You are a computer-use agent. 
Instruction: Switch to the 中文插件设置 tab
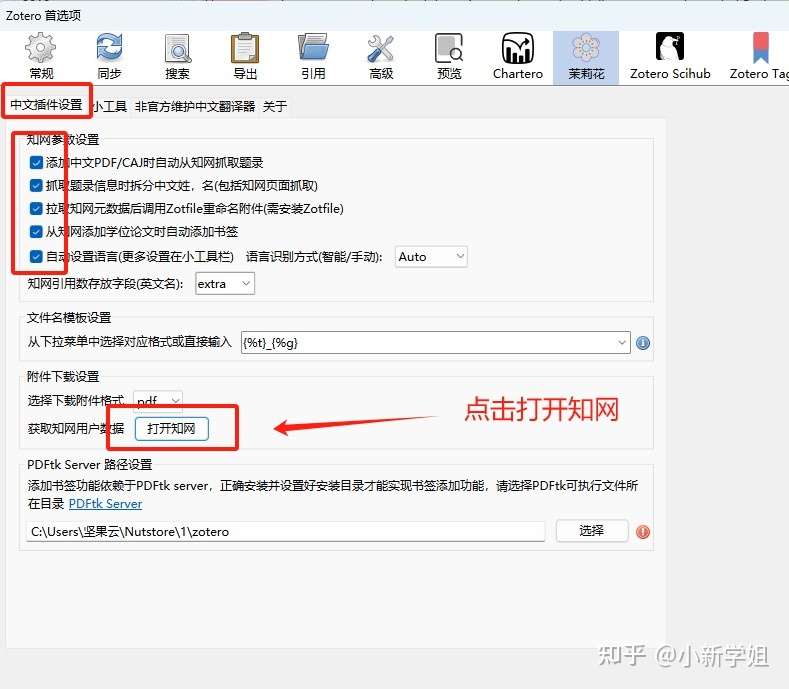[x=46, y=105]
